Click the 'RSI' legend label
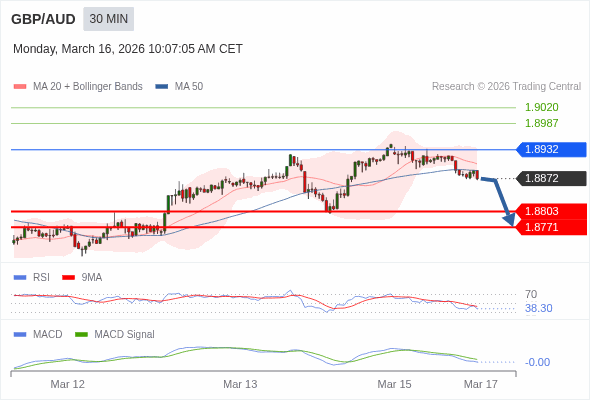 click(41, 278)
